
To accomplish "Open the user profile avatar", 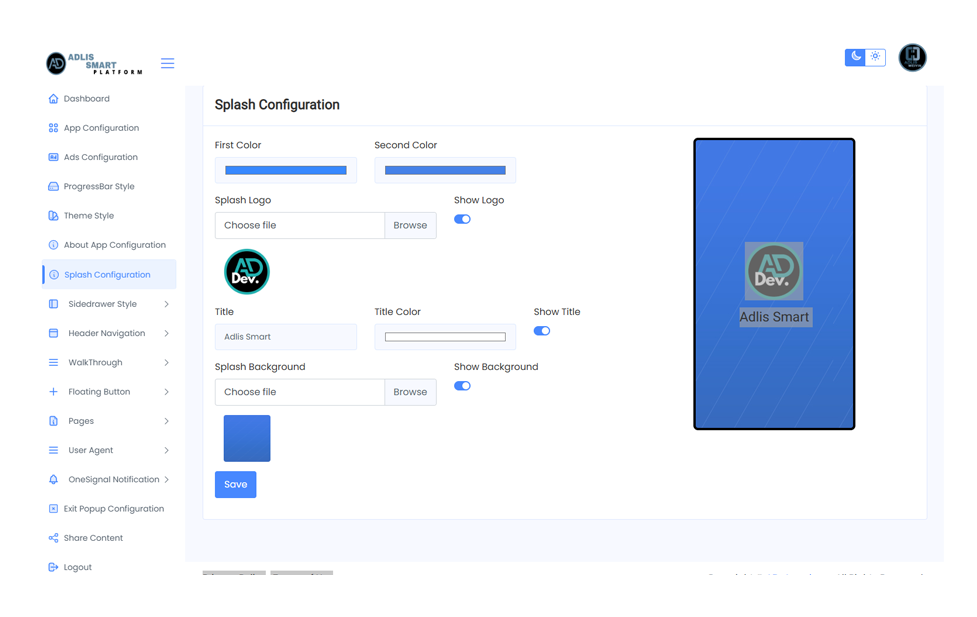I will (912, 57).
